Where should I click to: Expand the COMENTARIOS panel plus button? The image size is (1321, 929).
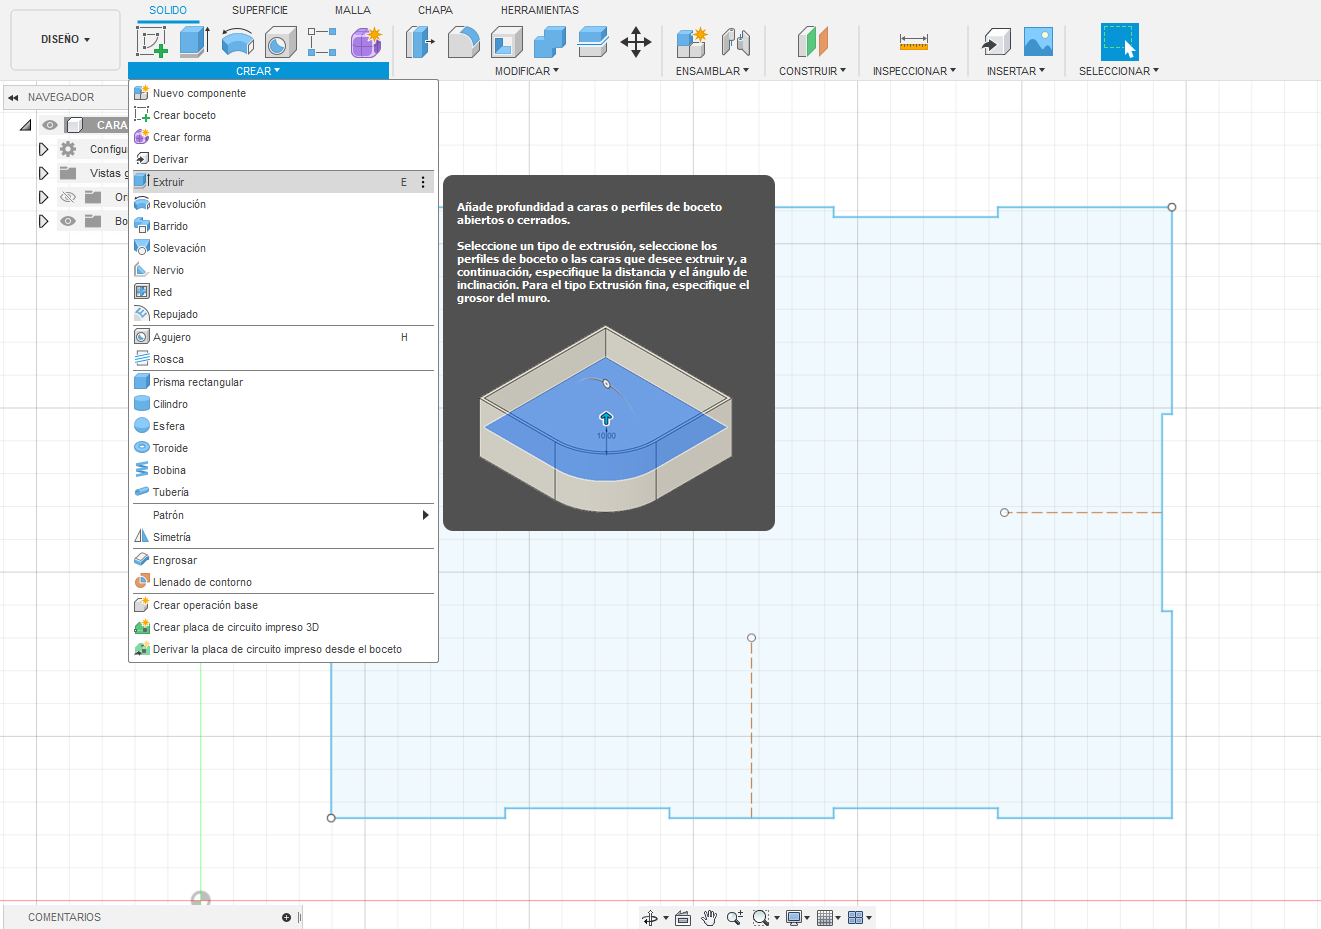coord(286,917)
